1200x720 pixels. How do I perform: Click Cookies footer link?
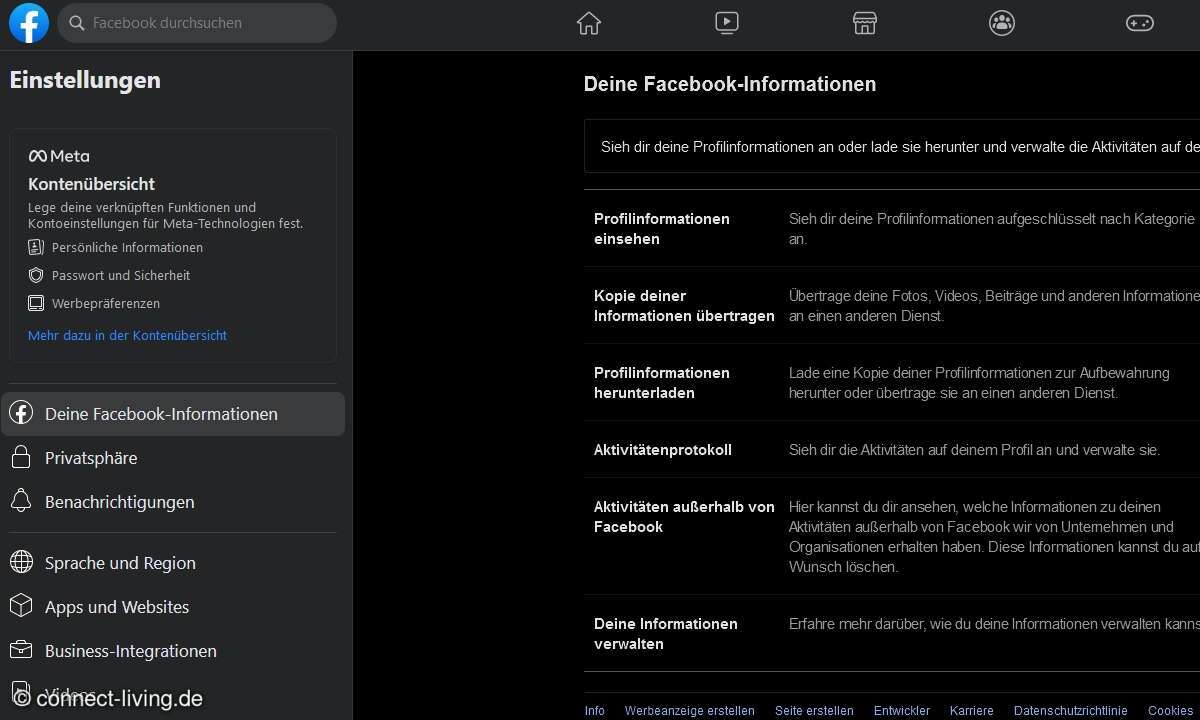[x=1171, y=710]
